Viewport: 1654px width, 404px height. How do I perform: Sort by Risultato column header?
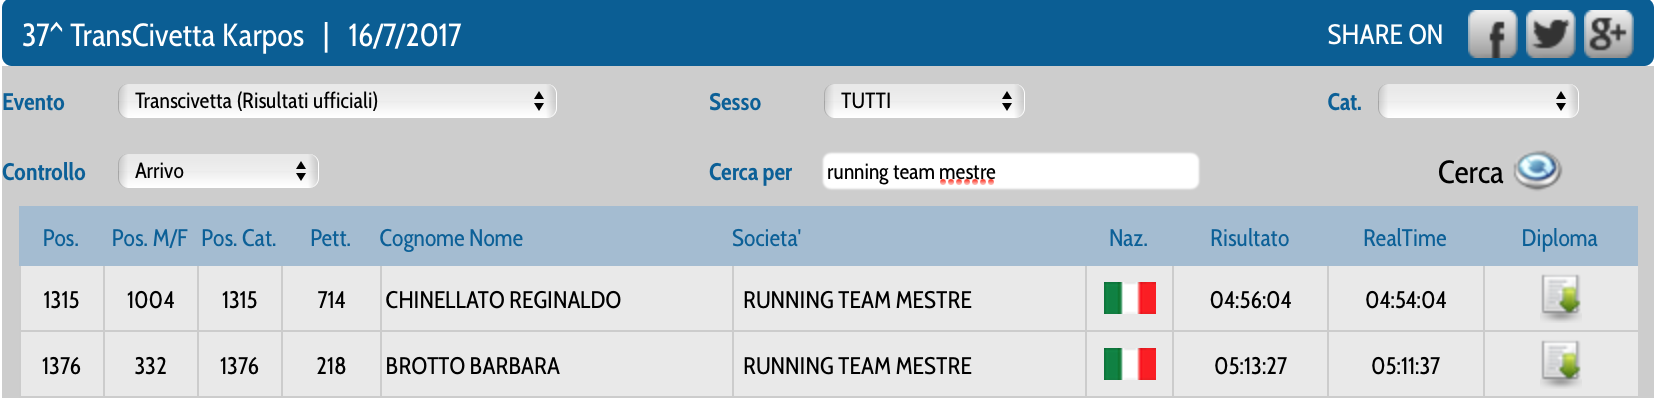(1249, 238)
